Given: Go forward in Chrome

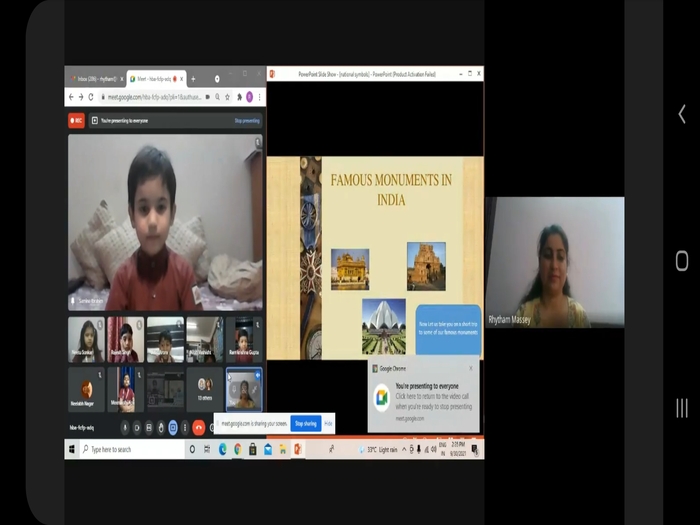Looking at the screenshot, I should pos(81,97).
